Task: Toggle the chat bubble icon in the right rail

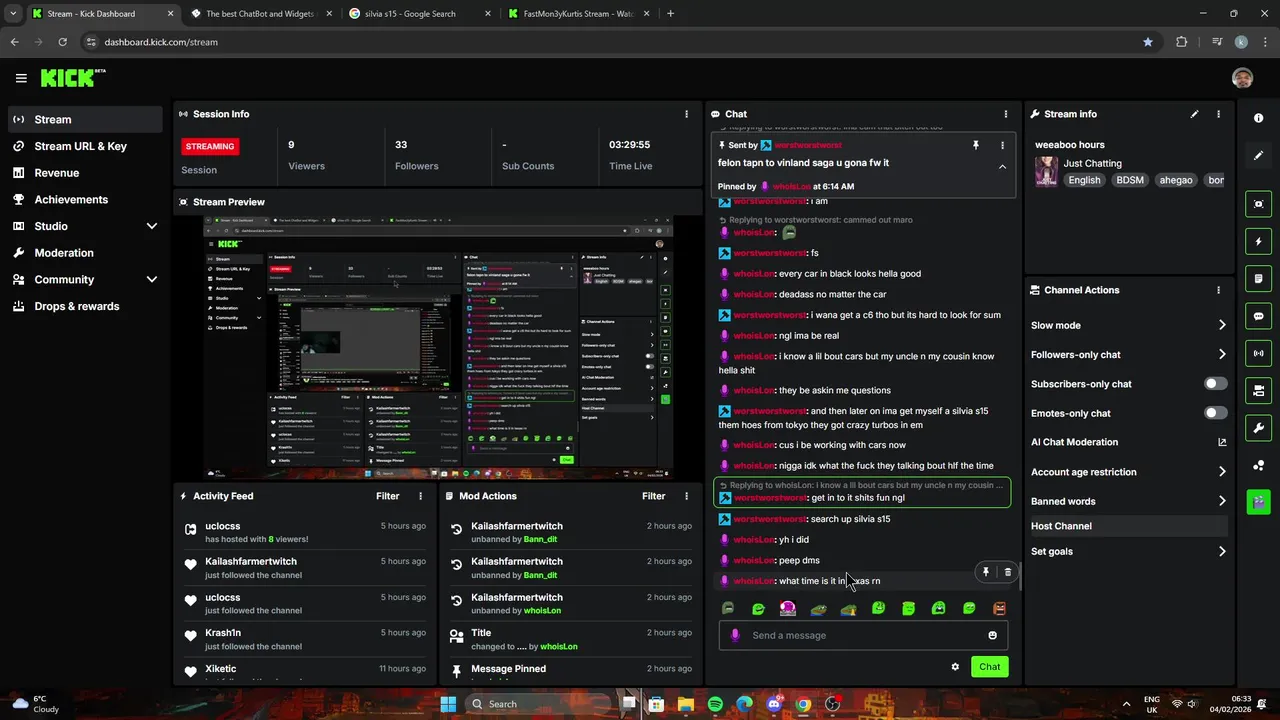Action: (1258, 316)
